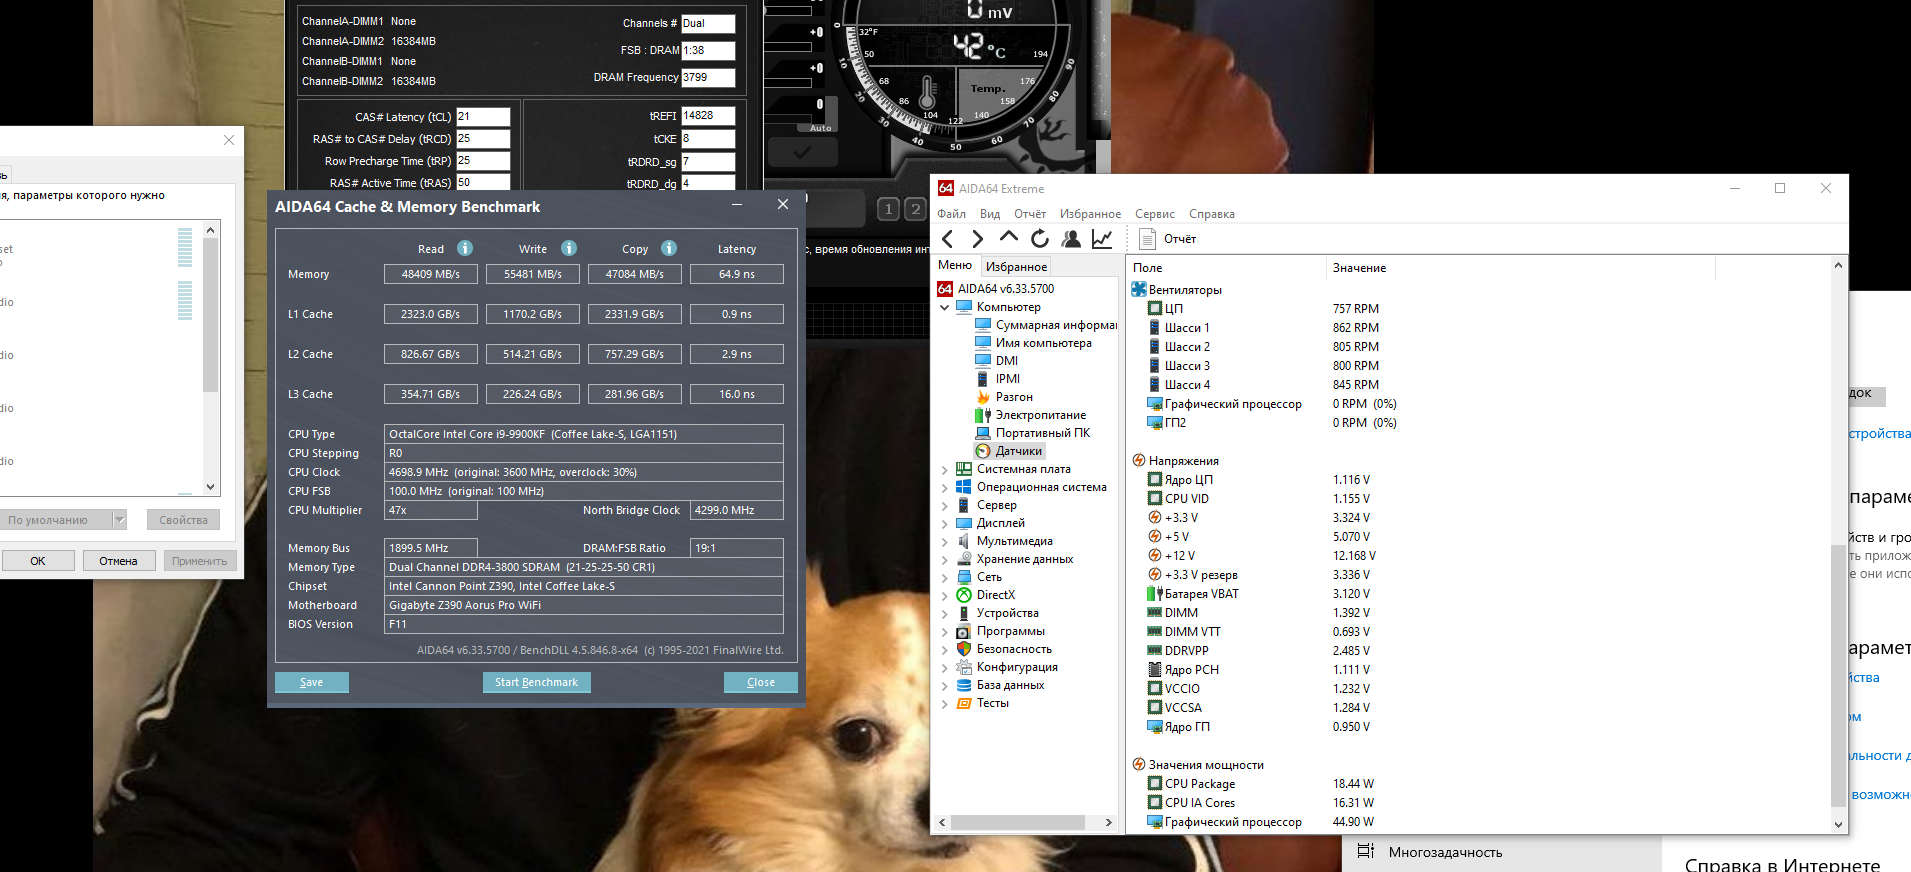Open the Отчёт menu in menu bar
The height and width of the screenshot is (872, 1911).
pos(1030,214)
